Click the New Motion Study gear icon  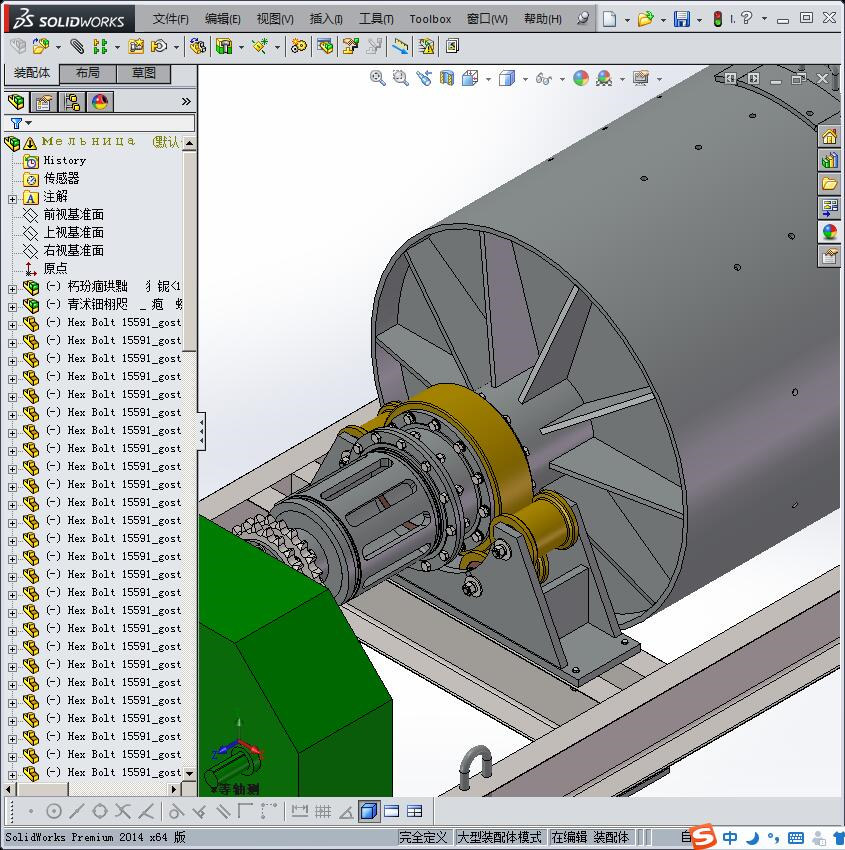(298, 47)
